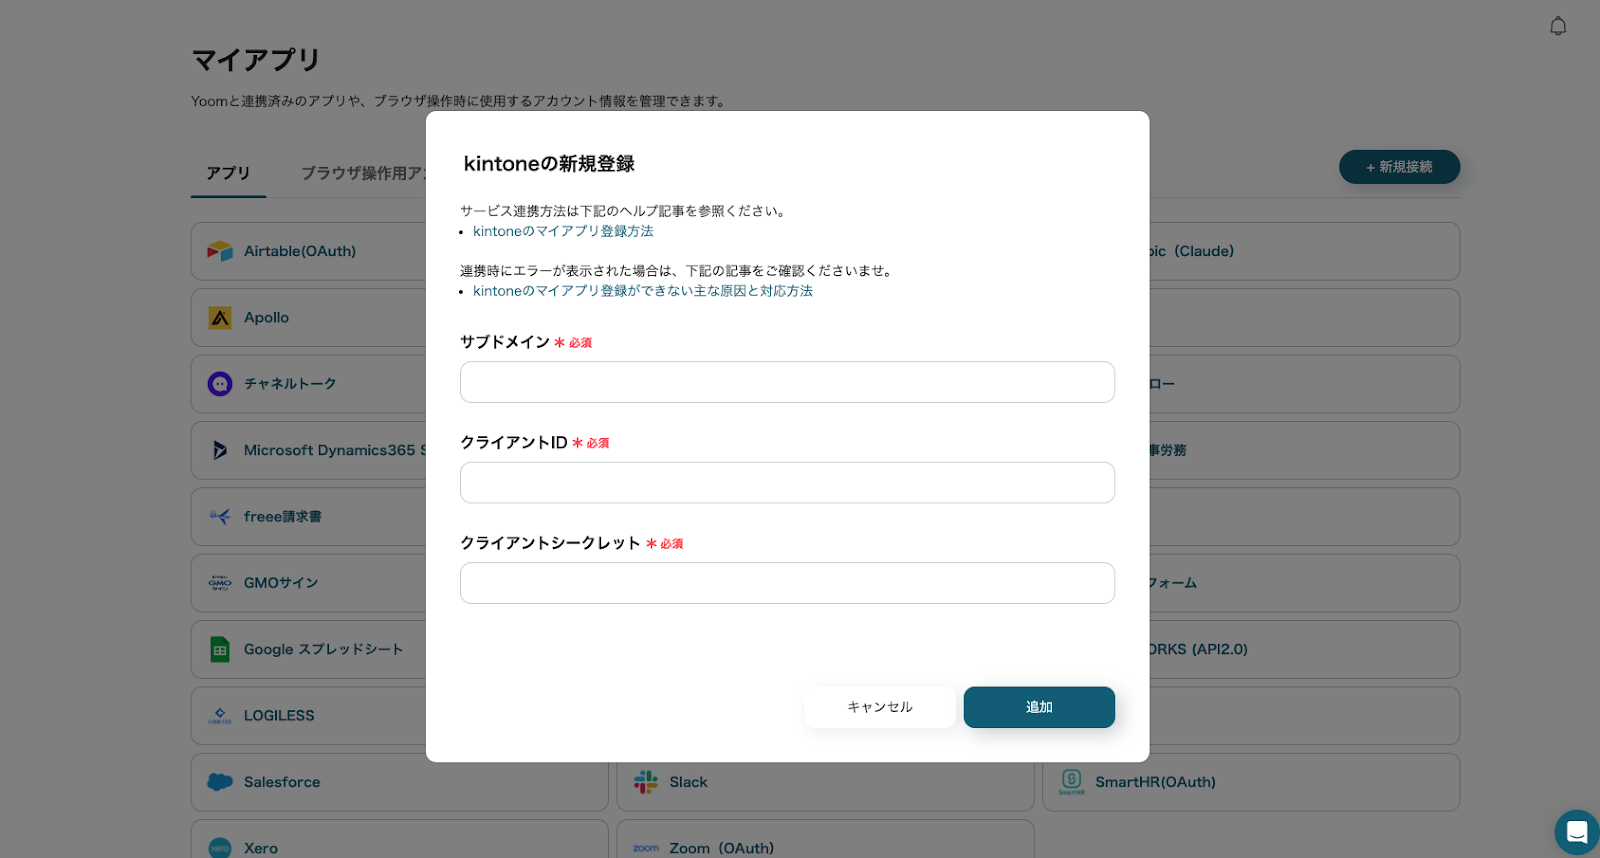Select the チャネルトーク app name
1600x858 pixels.
pos(290,384)
